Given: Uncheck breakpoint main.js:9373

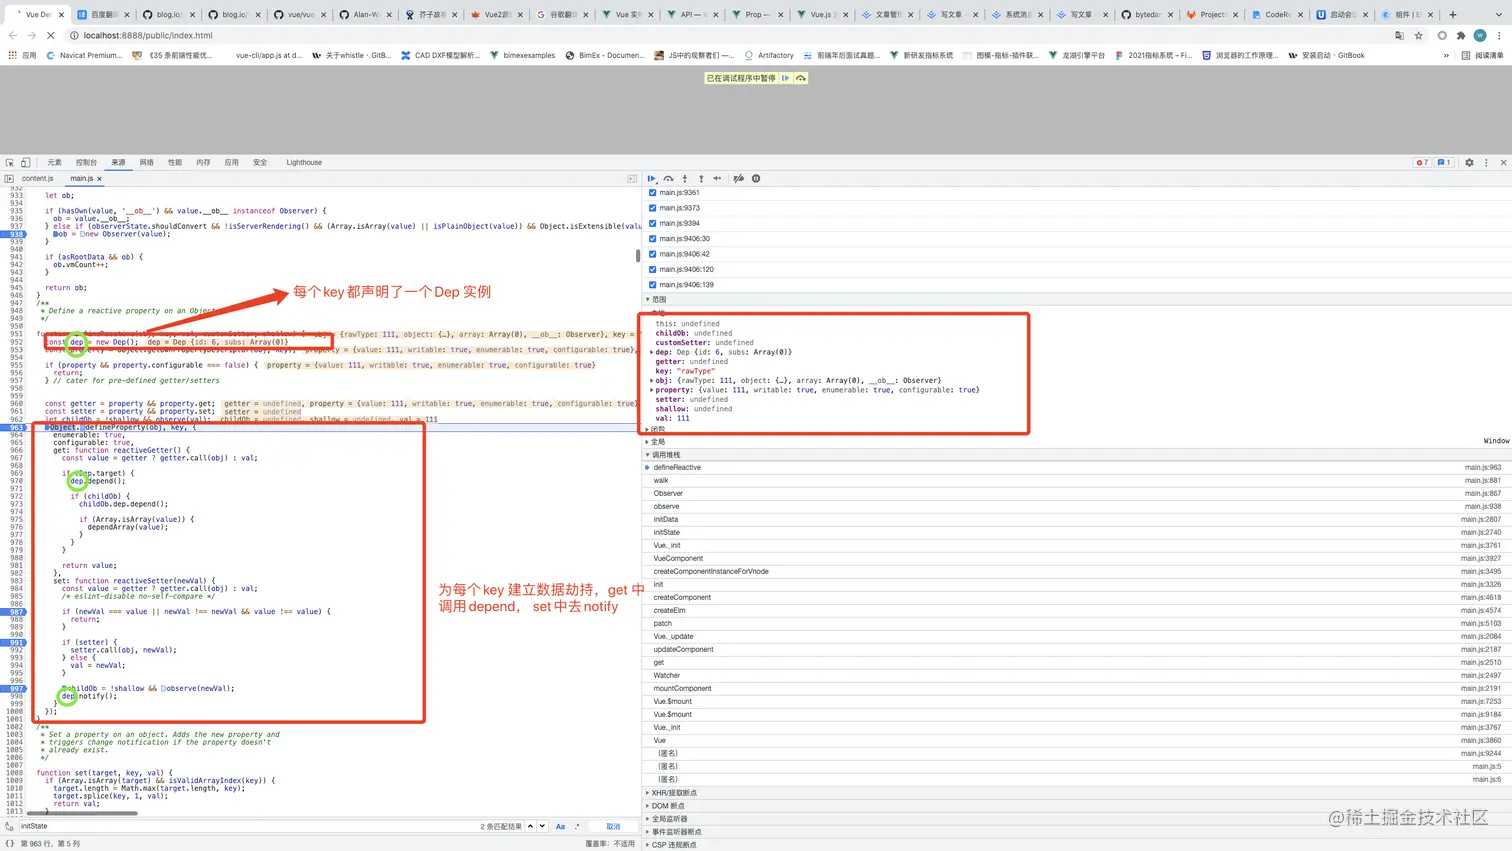Looking at the screenshot, I should 652,208.
